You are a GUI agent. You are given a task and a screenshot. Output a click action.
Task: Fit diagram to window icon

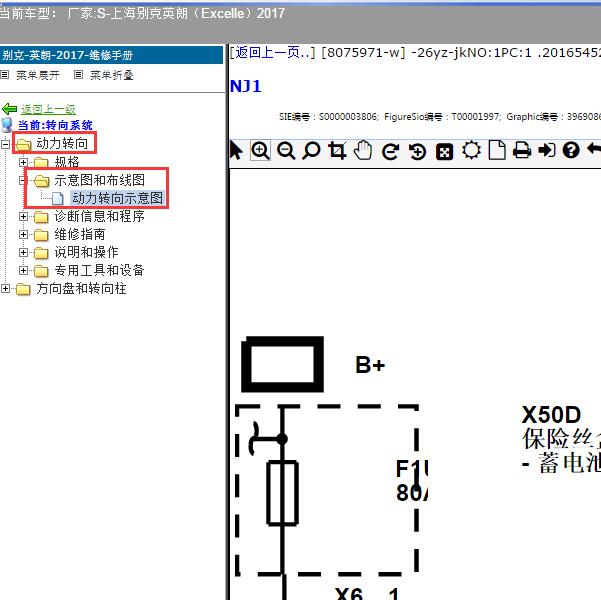(445, 152)
